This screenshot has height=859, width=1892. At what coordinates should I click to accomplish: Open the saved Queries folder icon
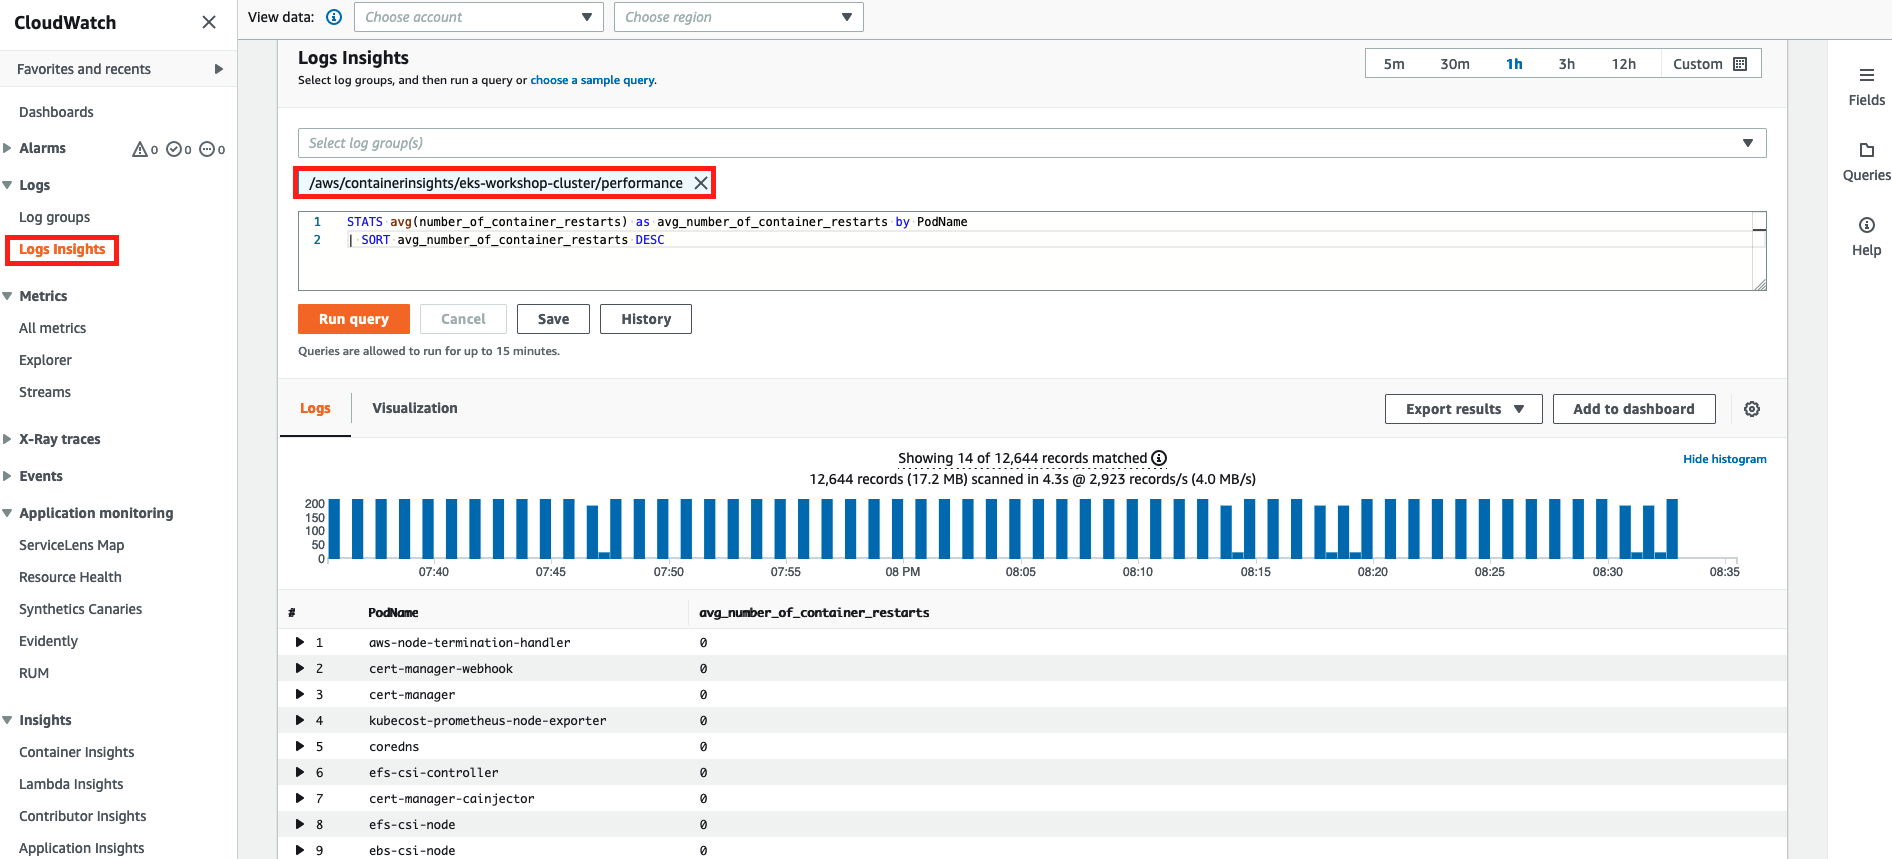1866,151
